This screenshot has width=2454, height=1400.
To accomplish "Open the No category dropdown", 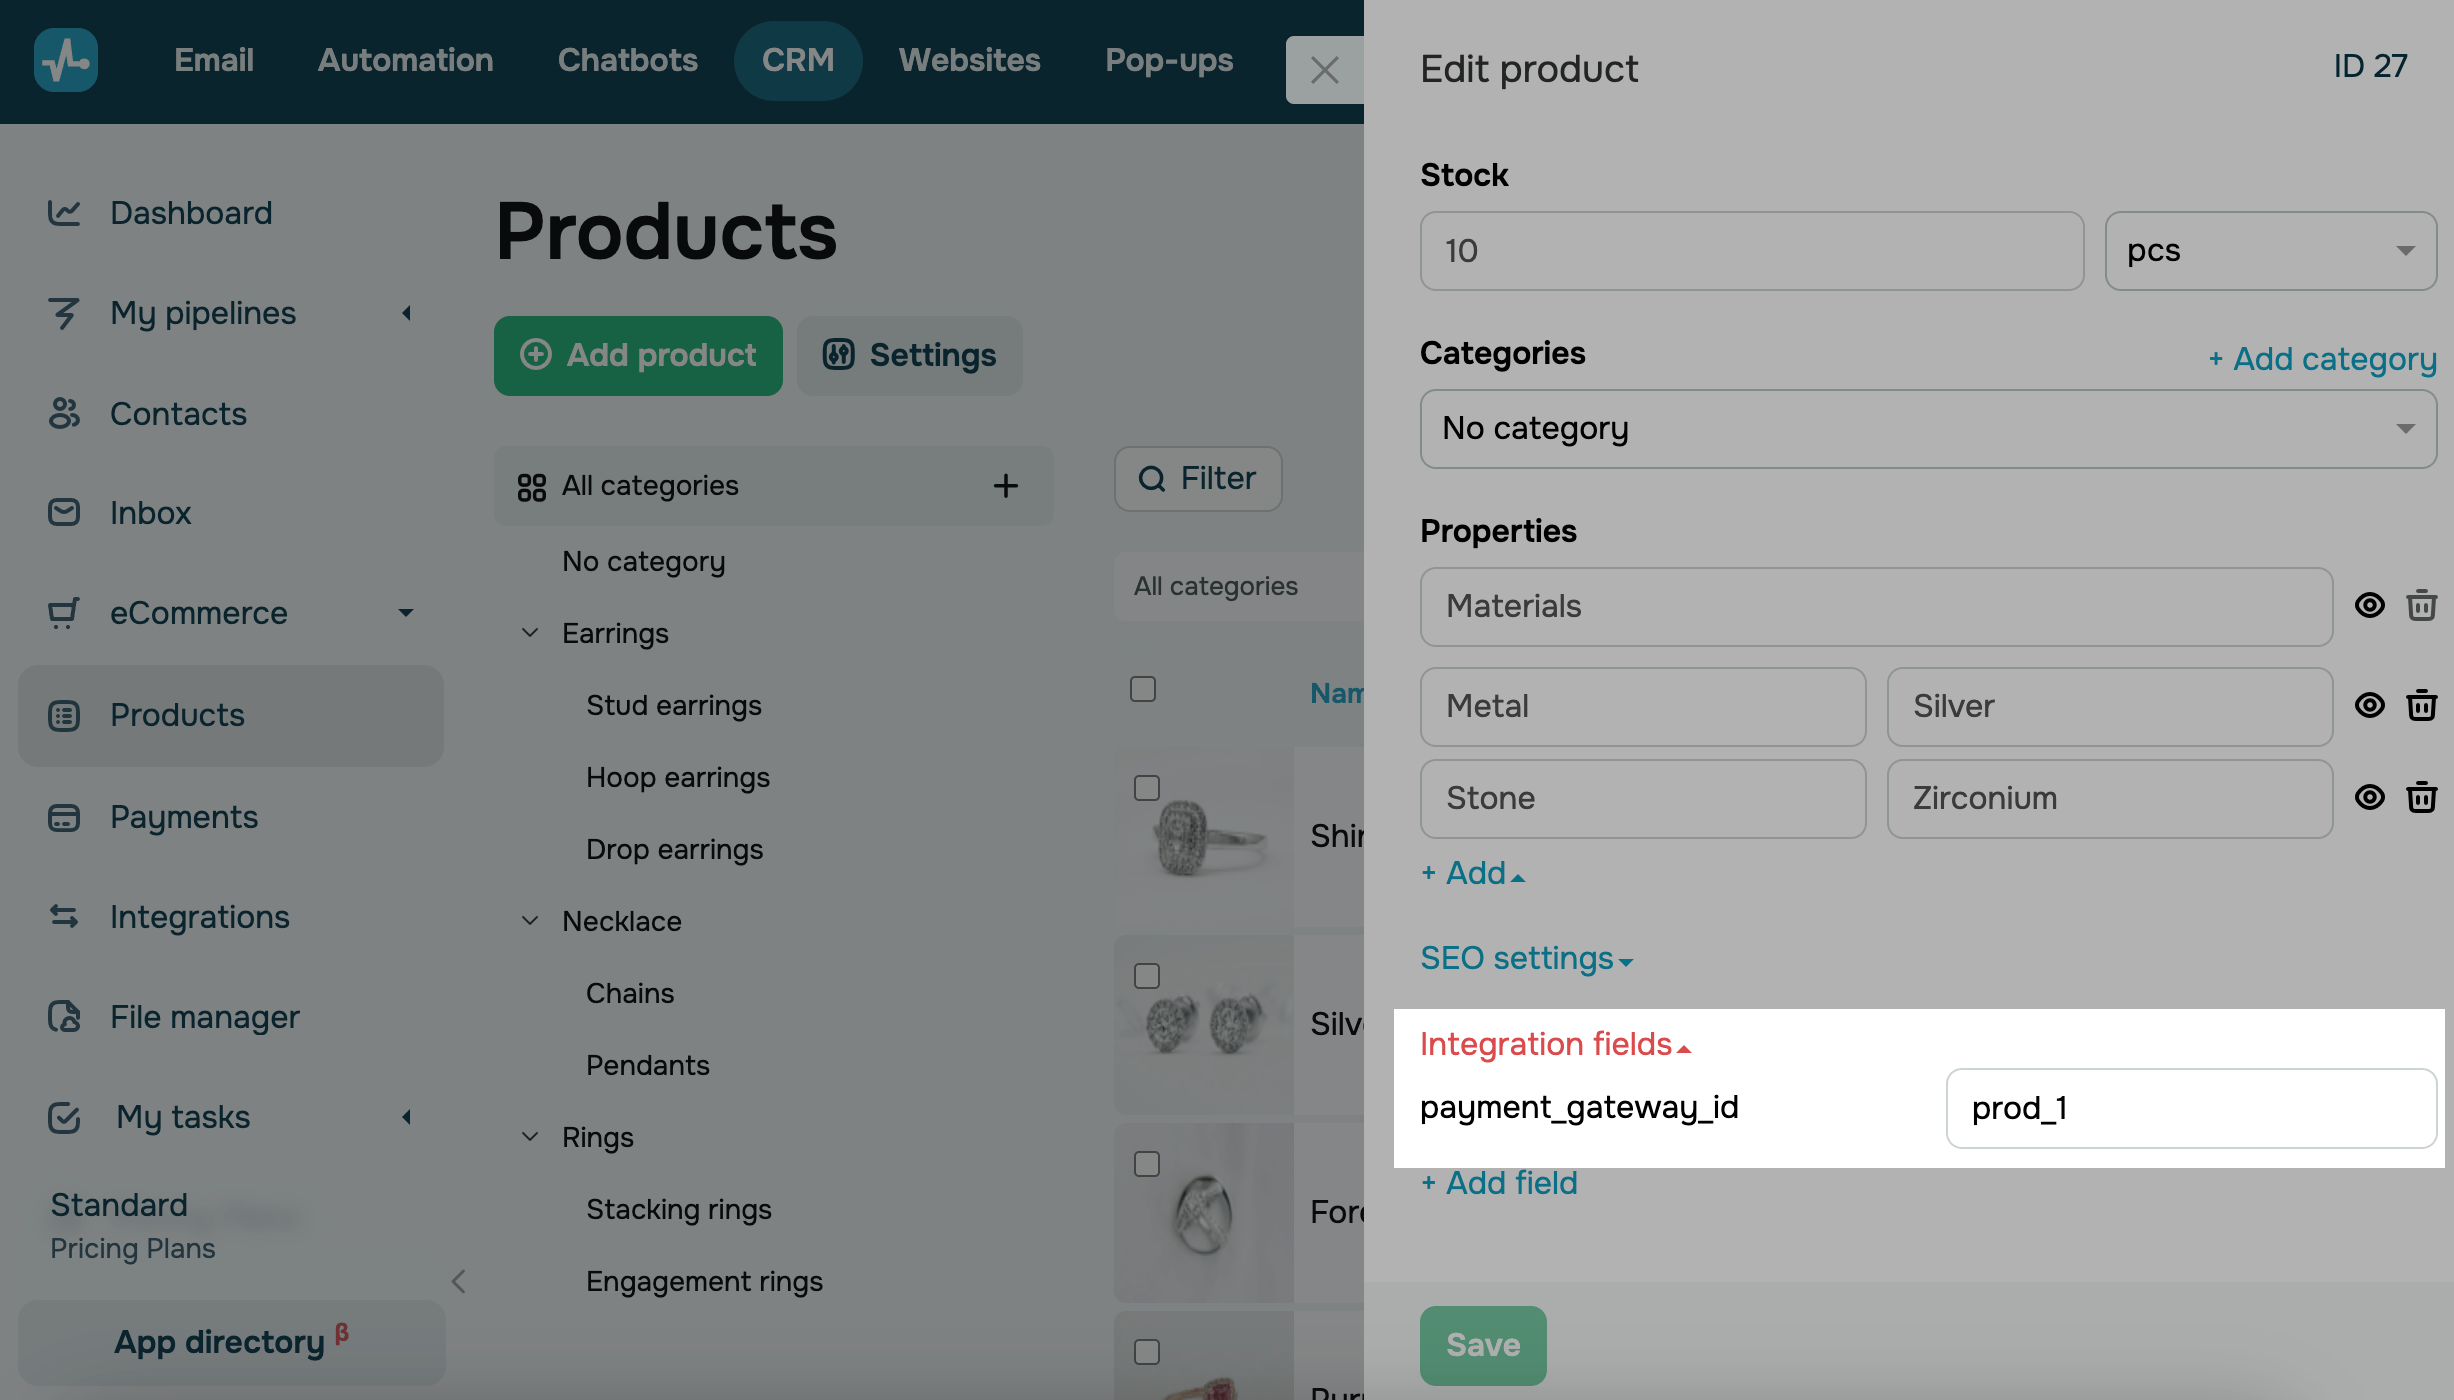I will [1927, 429].
